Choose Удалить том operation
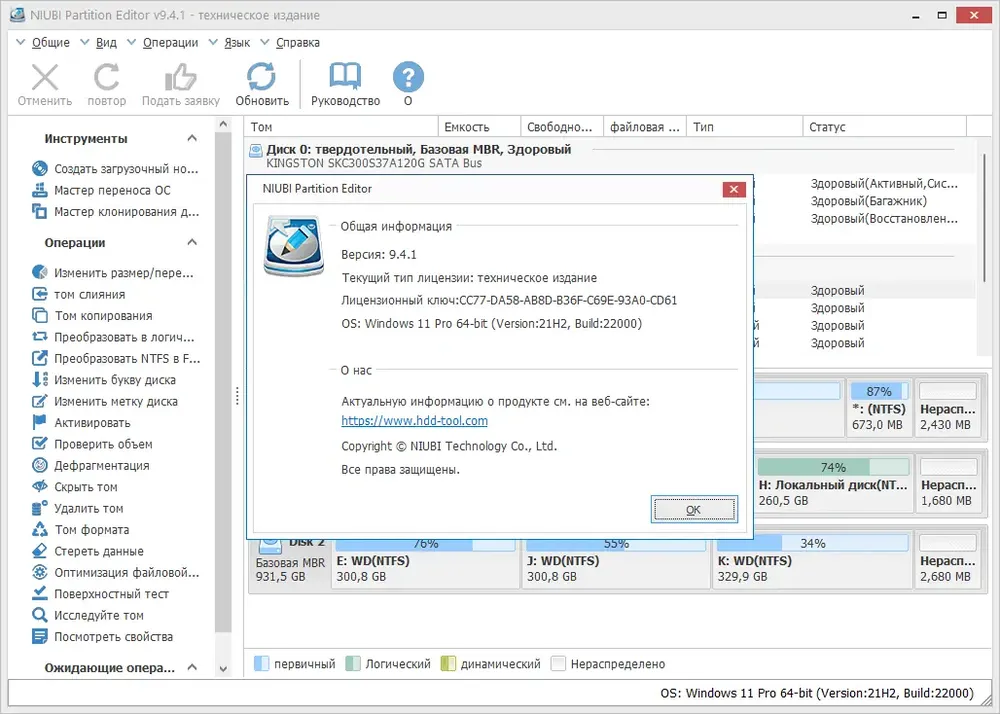 coord(77,509)
